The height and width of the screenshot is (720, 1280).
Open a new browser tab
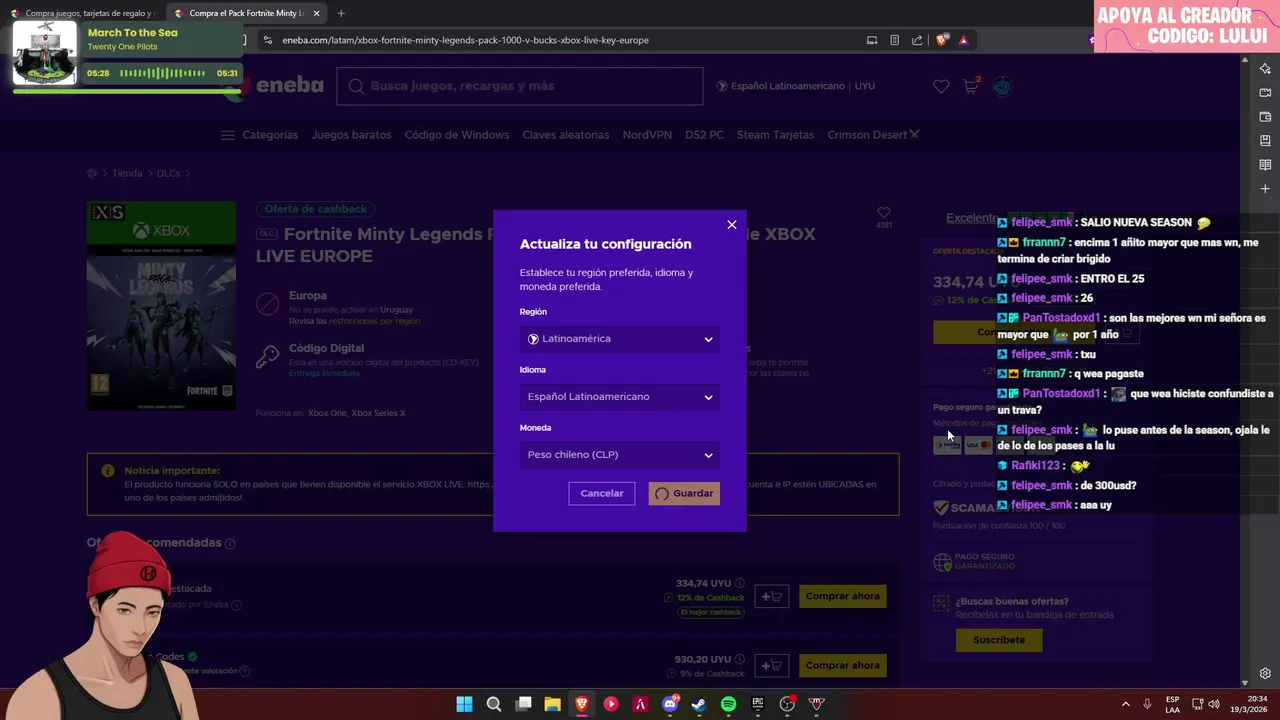tap(341, 13)
